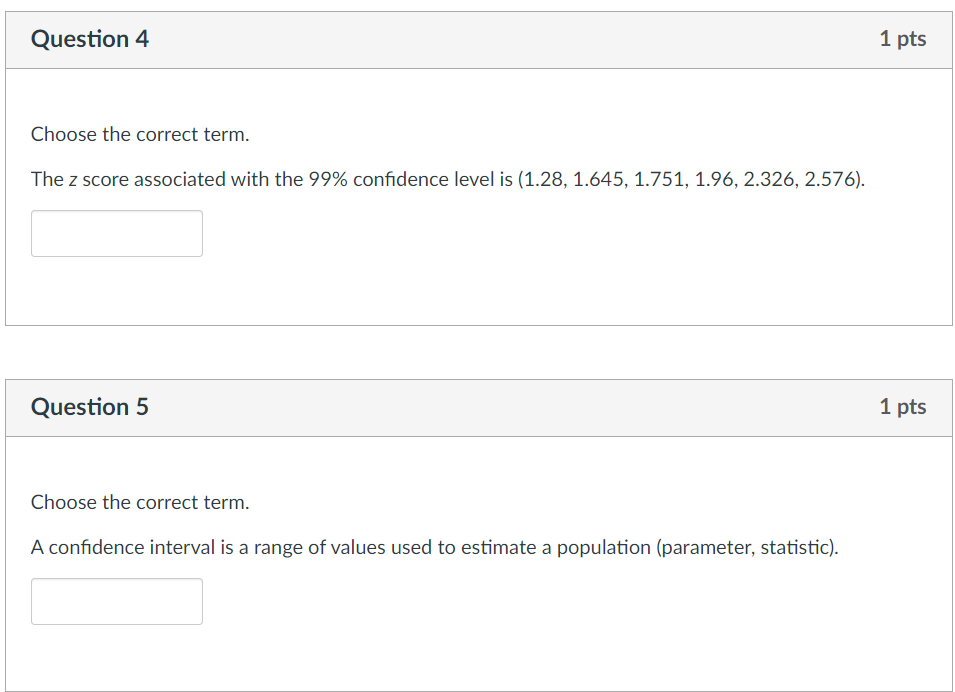
Task: Select the Question 5 header
Action: [x=90, y=407]
